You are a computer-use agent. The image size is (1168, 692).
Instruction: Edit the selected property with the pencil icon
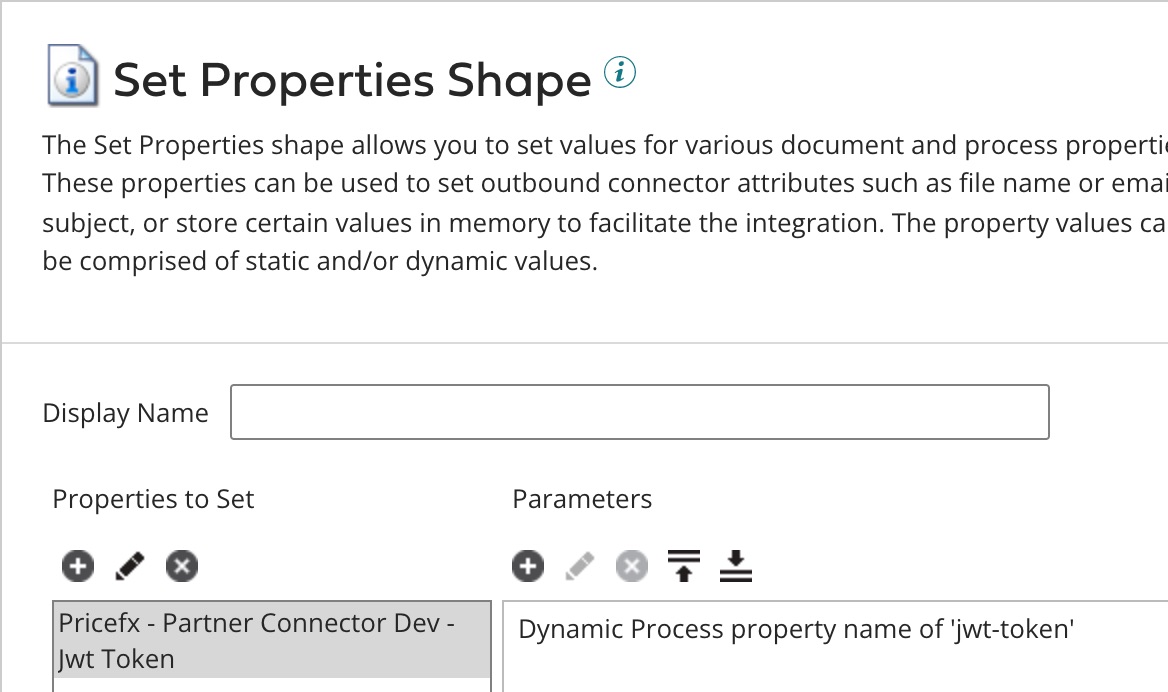129,566
